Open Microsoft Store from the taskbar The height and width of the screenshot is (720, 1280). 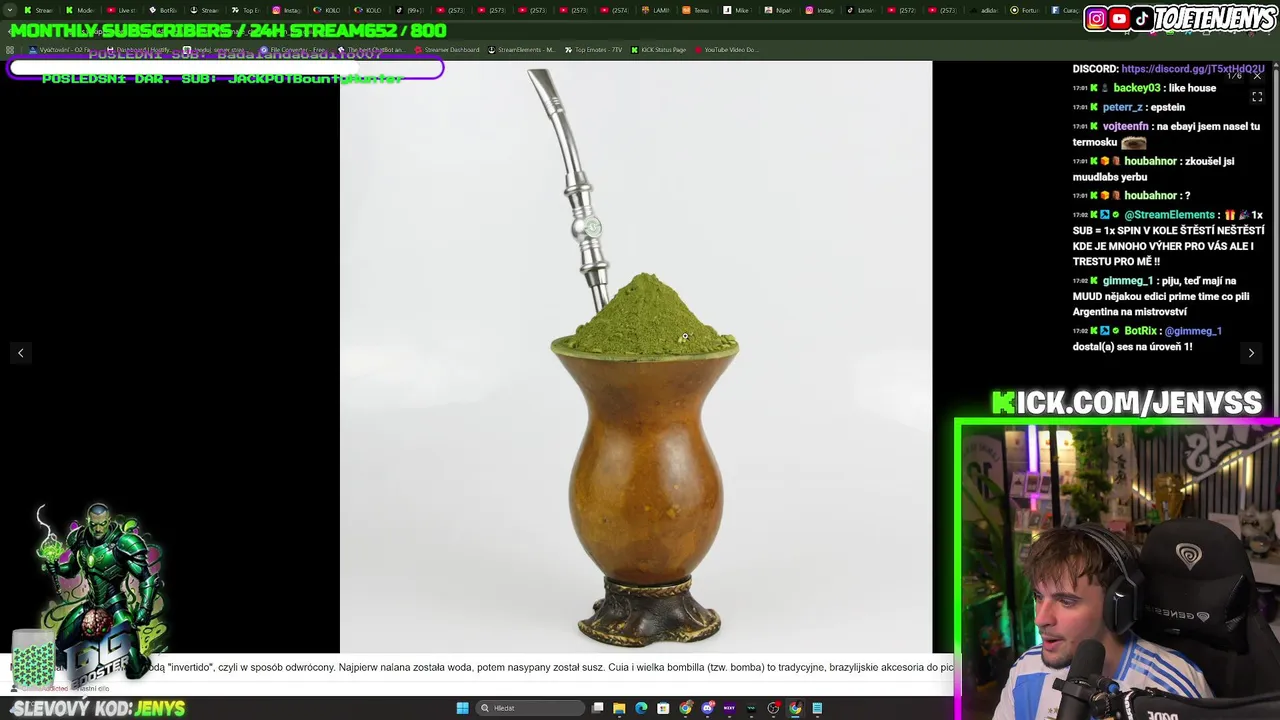coord(663,708)
